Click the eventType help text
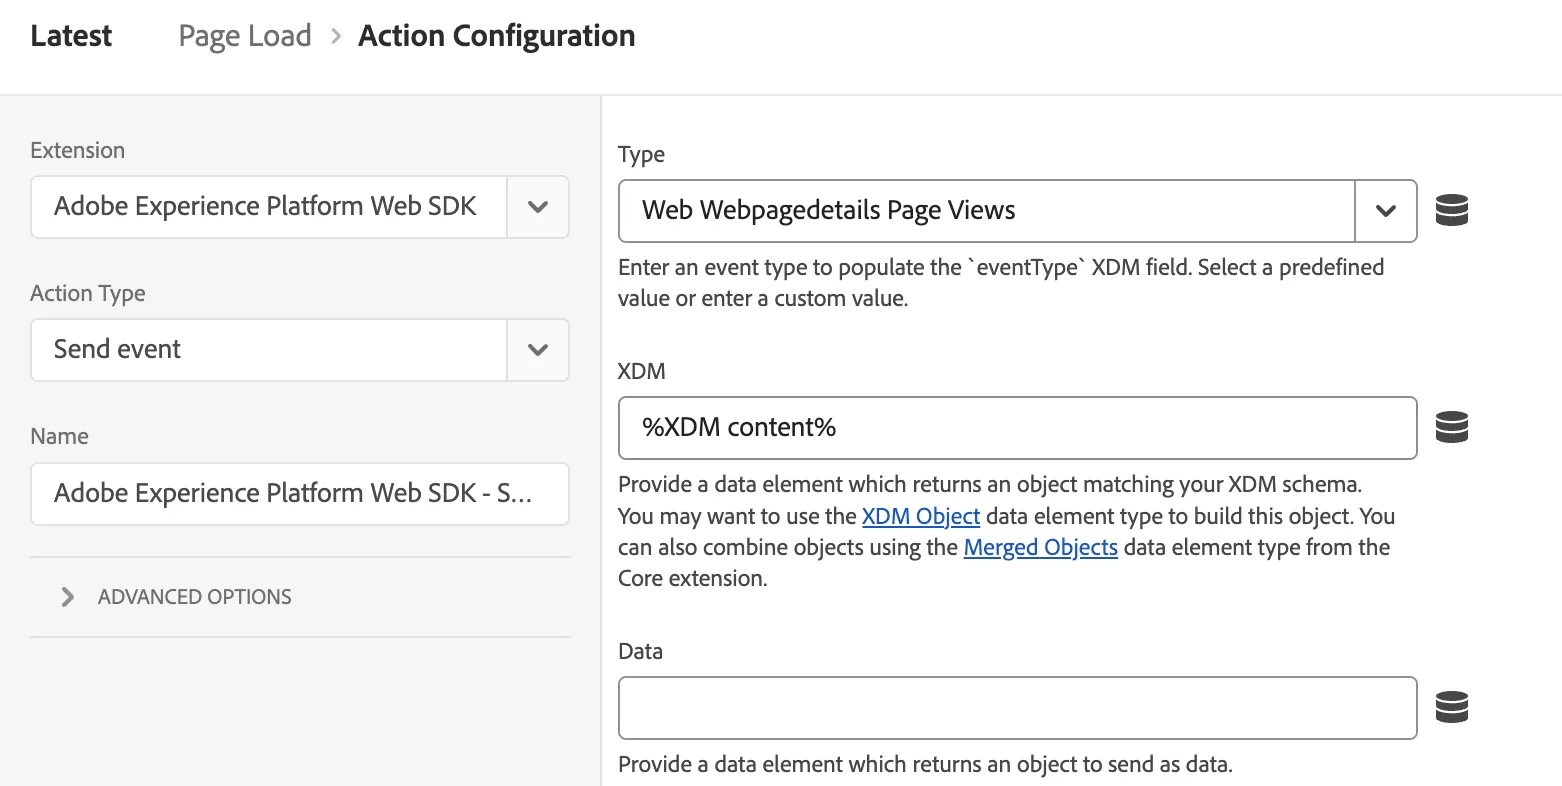 tap(1001, 283)
